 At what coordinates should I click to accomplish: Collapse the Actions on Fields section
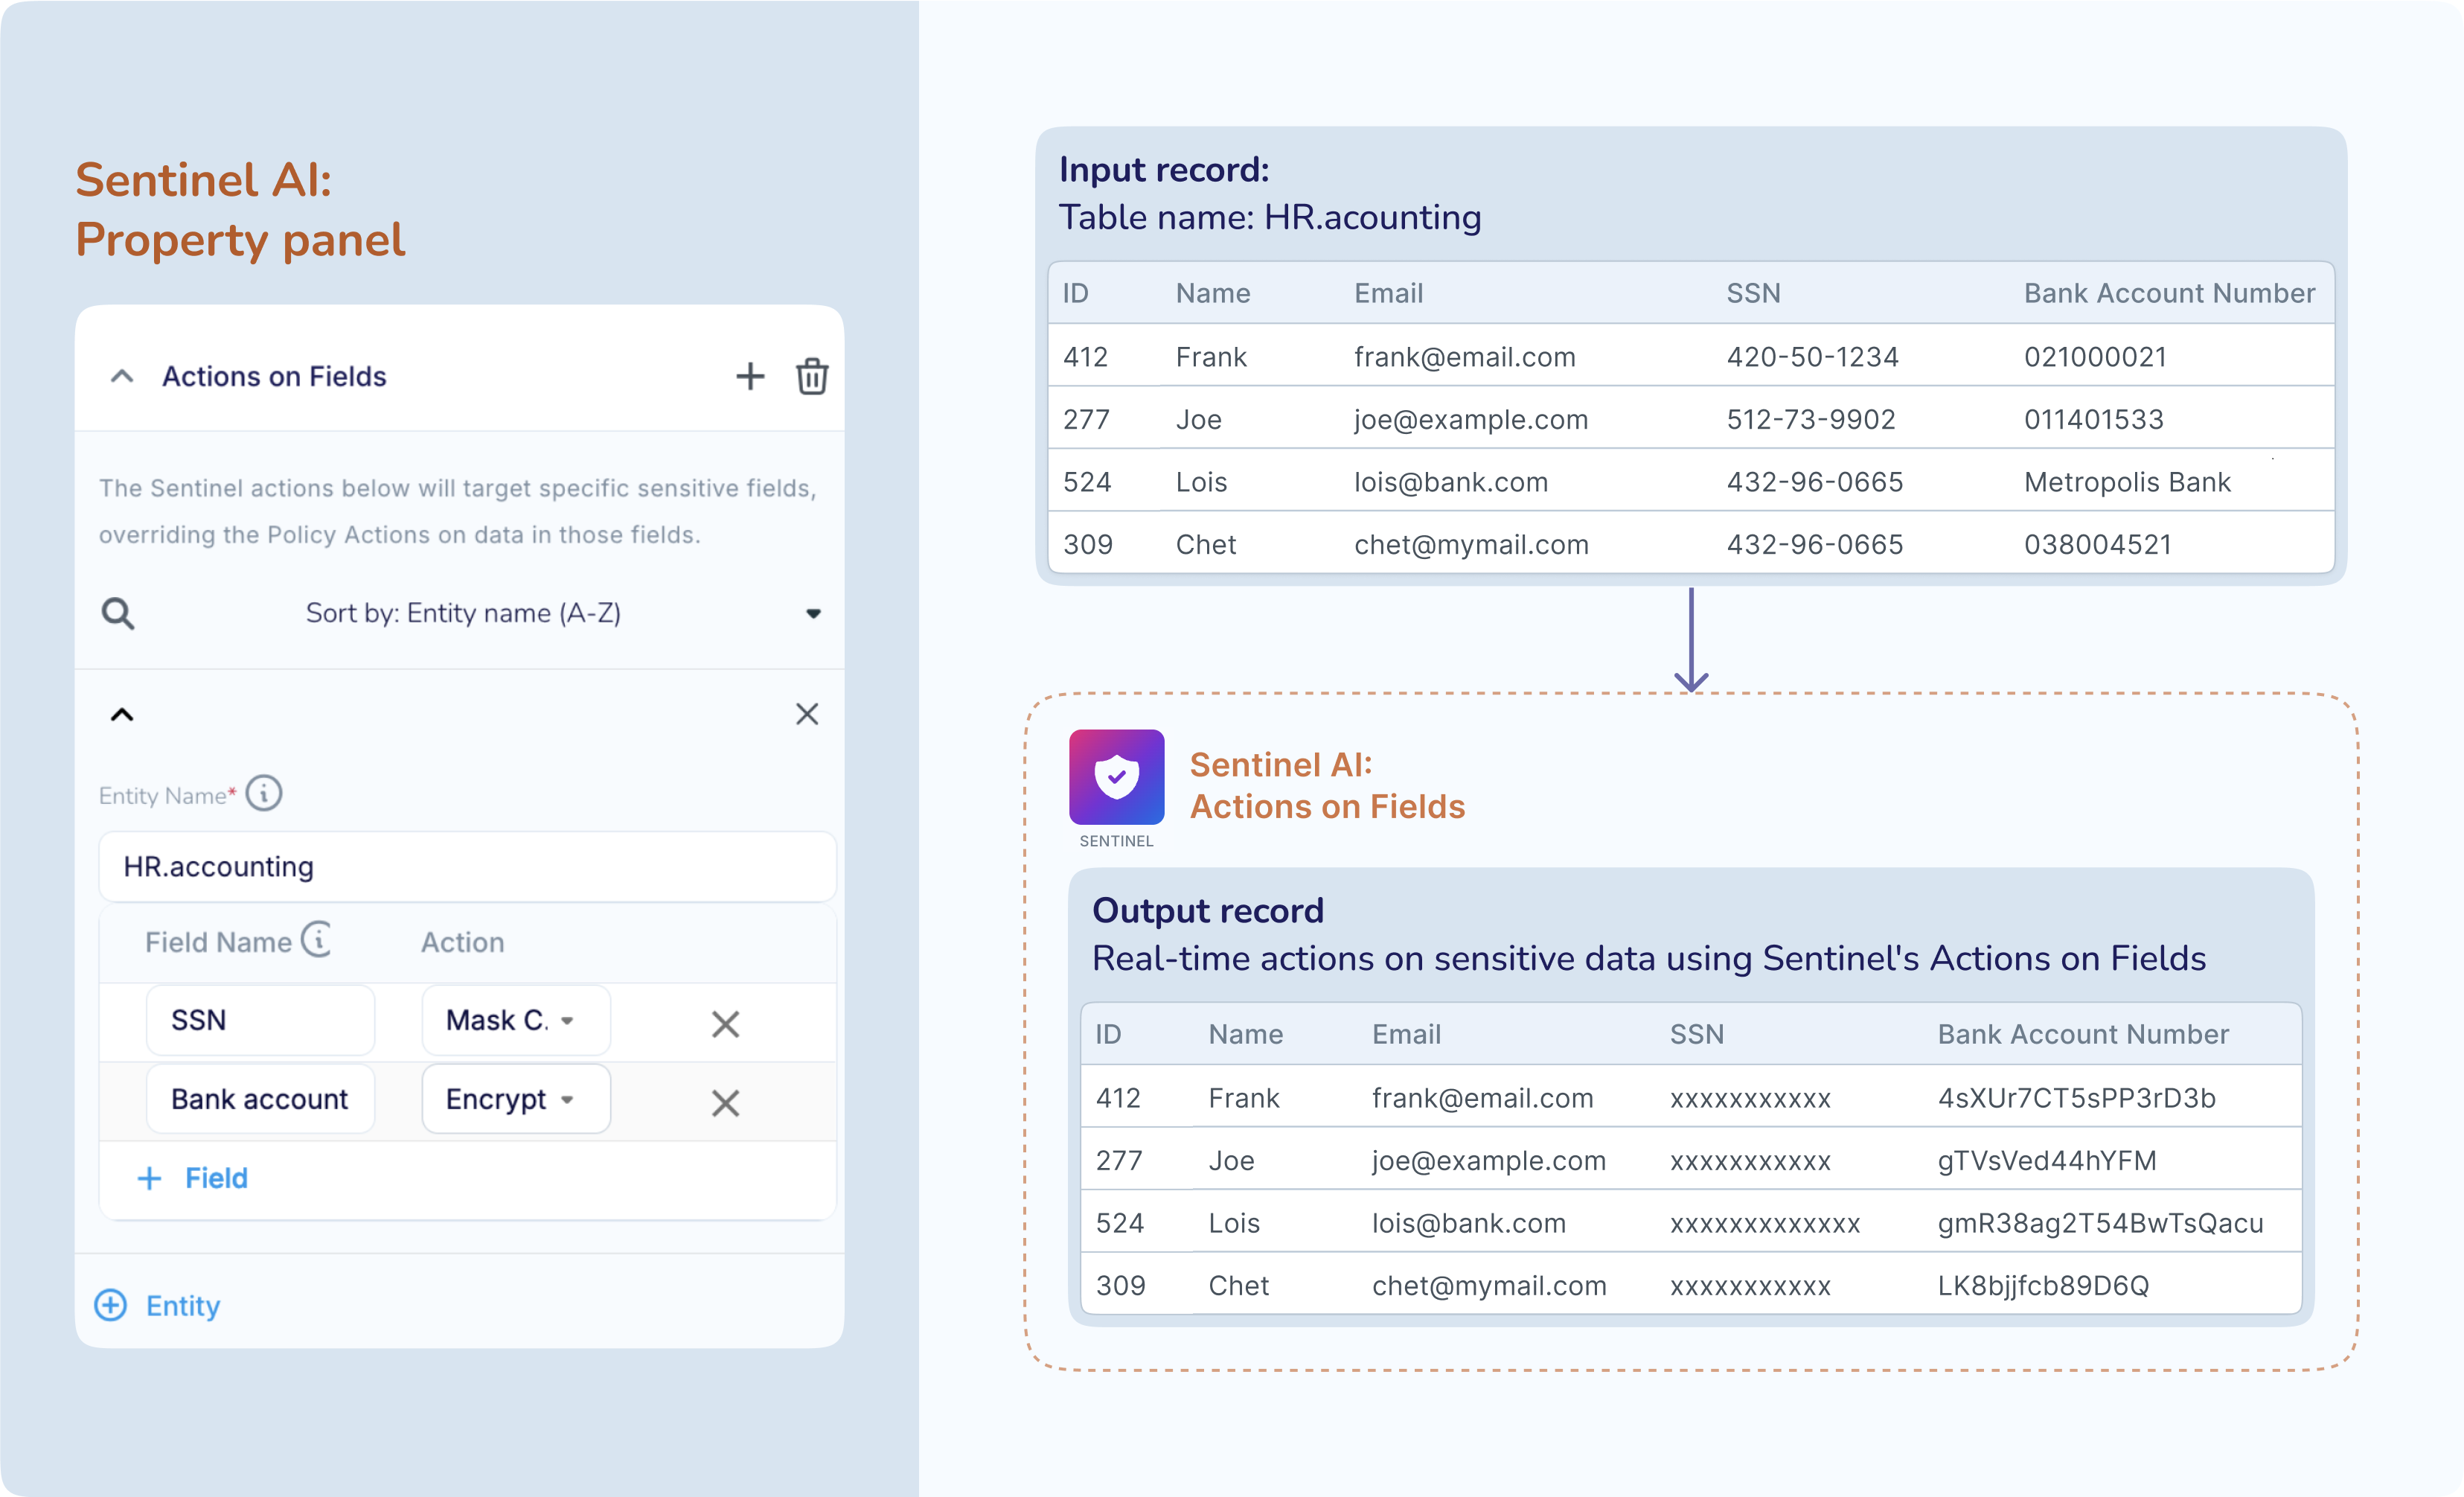(x=123, y=376)
